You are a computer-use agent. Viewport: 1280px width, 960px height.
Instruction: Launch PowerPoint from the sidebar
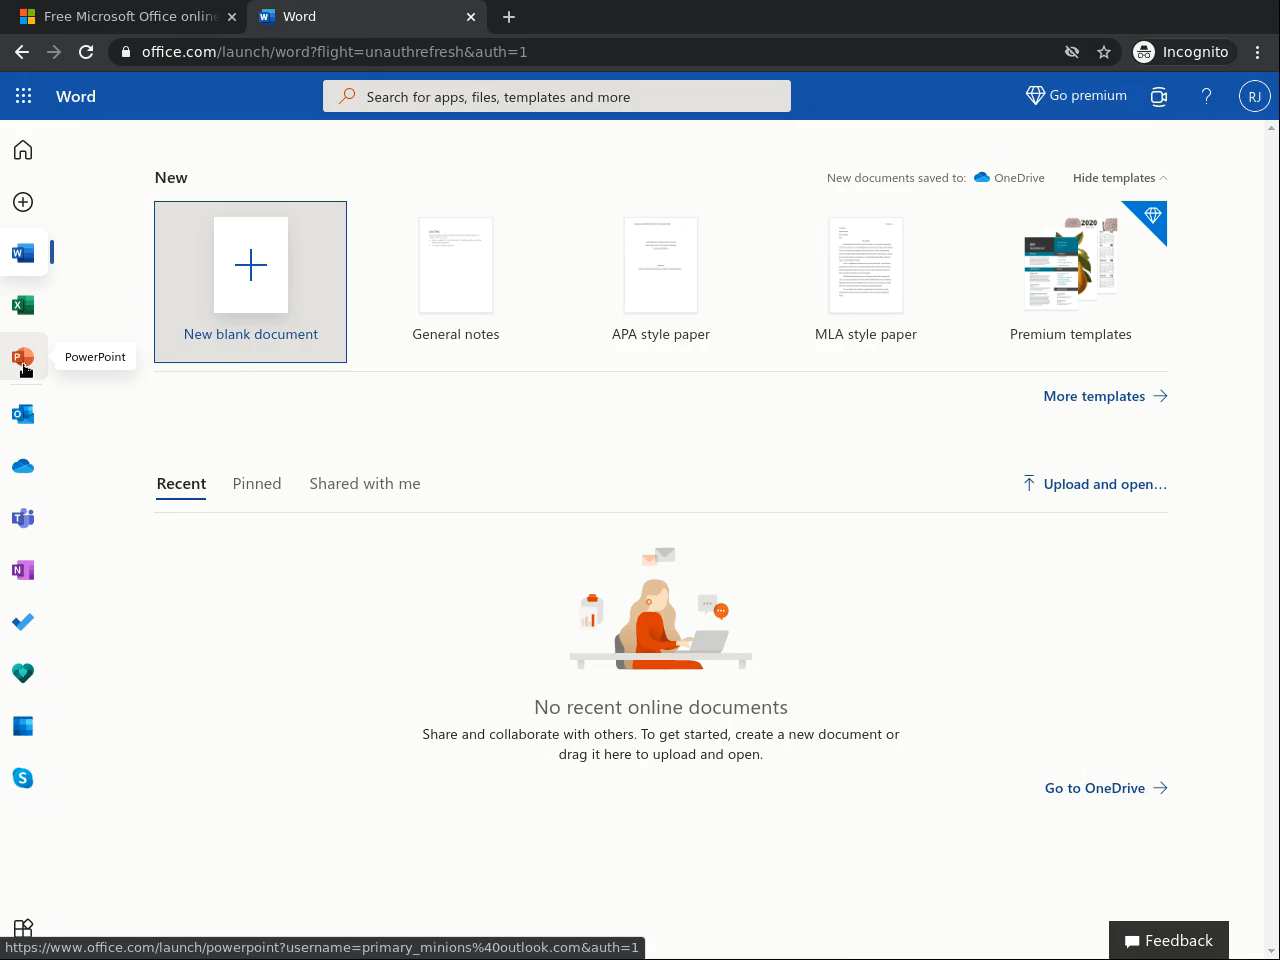coord(23,357)
